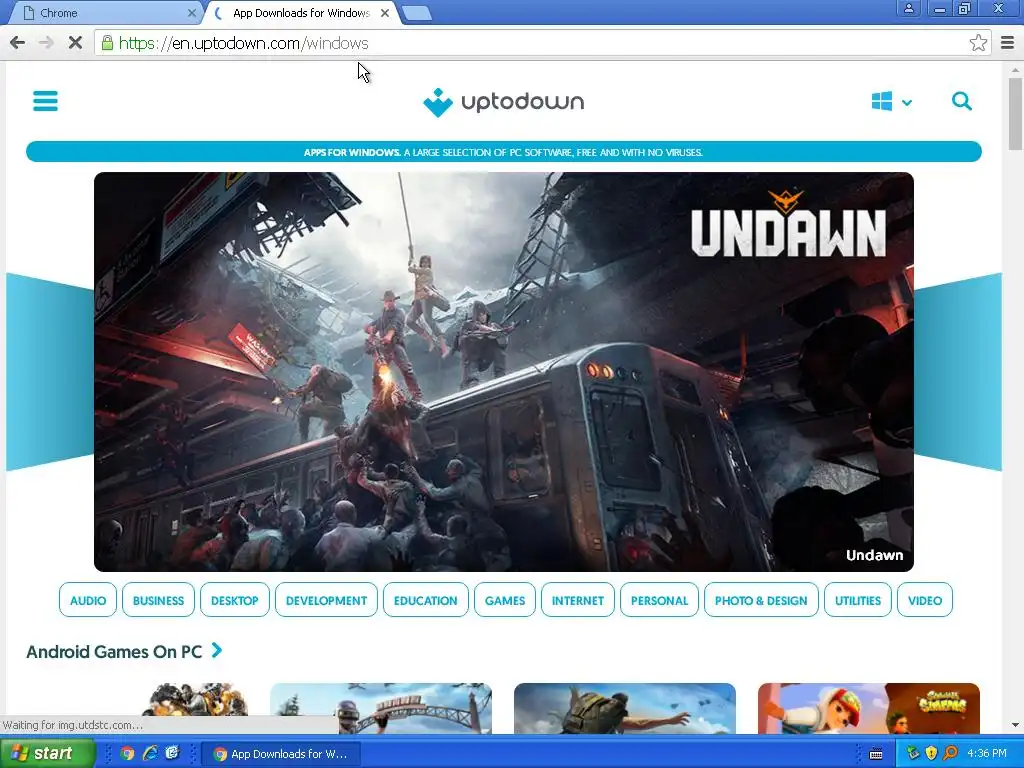1024x768 pixels.
Task: Bookmark this page with the star icon
Action: (x=978, y=43)
